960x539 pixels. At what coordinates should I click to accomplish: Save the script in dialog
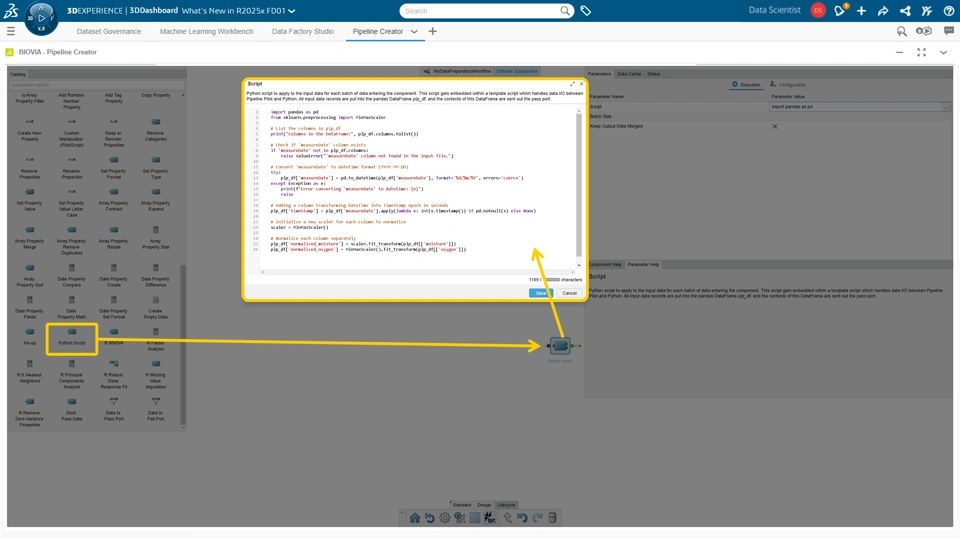click(540, 293)
